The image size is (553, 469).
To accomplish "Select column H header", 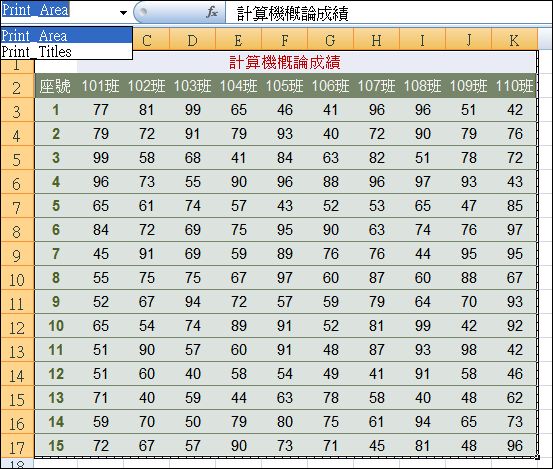I will (x=376, y=40).
